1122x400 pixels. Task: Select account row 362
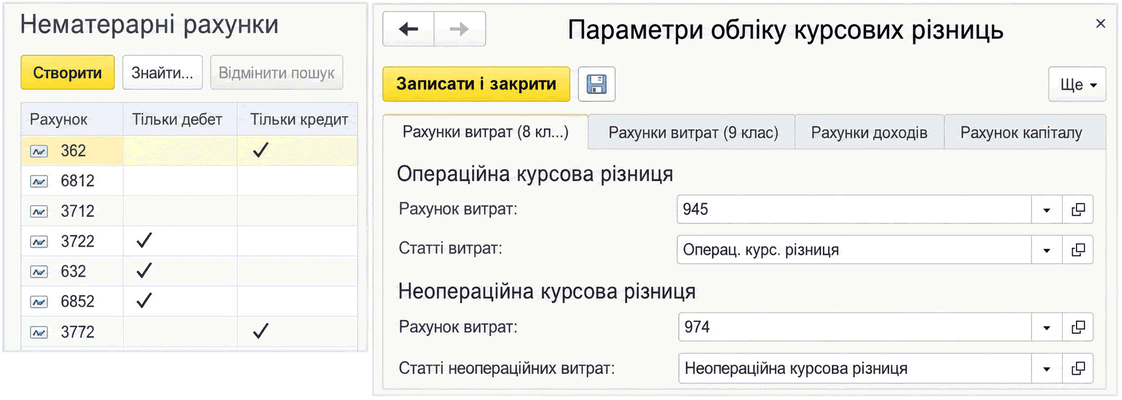(x=190, y=151)
